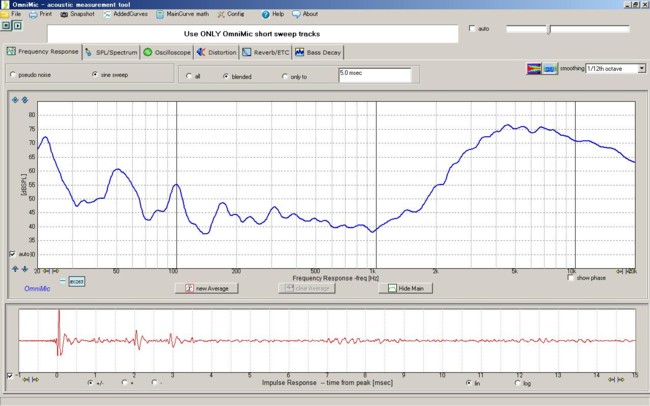
Task: Click the first blue diamond zoom icon above dBSPL axis
Action: (15, 100)
